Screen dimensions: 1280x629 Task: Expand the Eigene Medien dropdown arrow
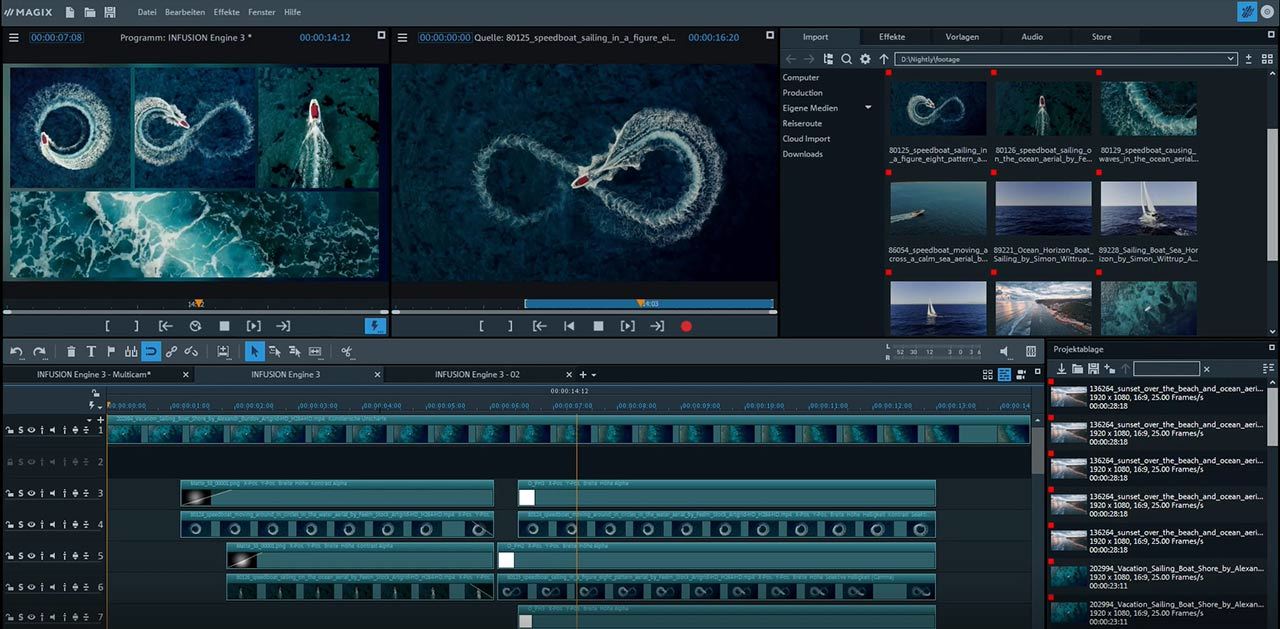point(868,108)
